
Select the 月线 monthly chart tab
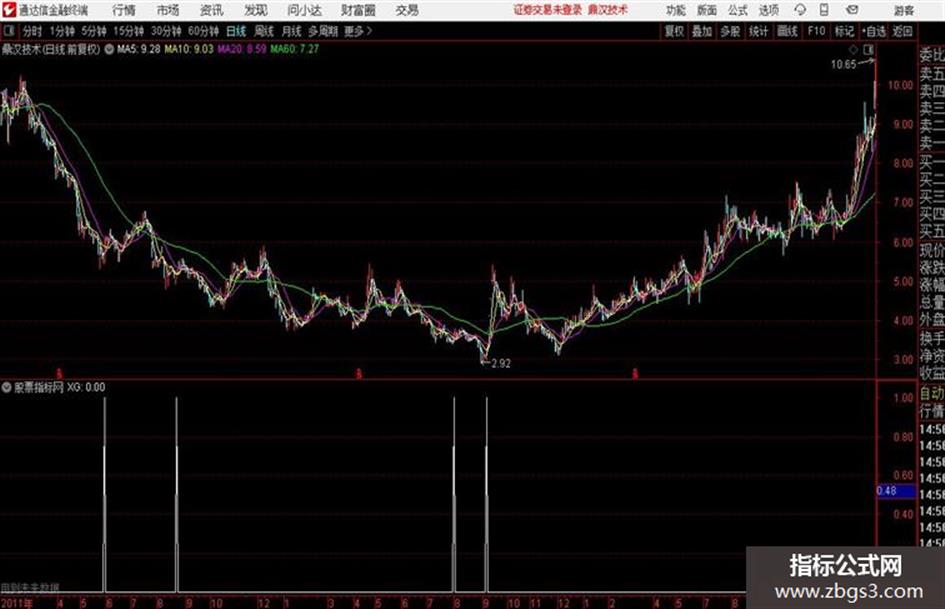[x=292, y=31]
